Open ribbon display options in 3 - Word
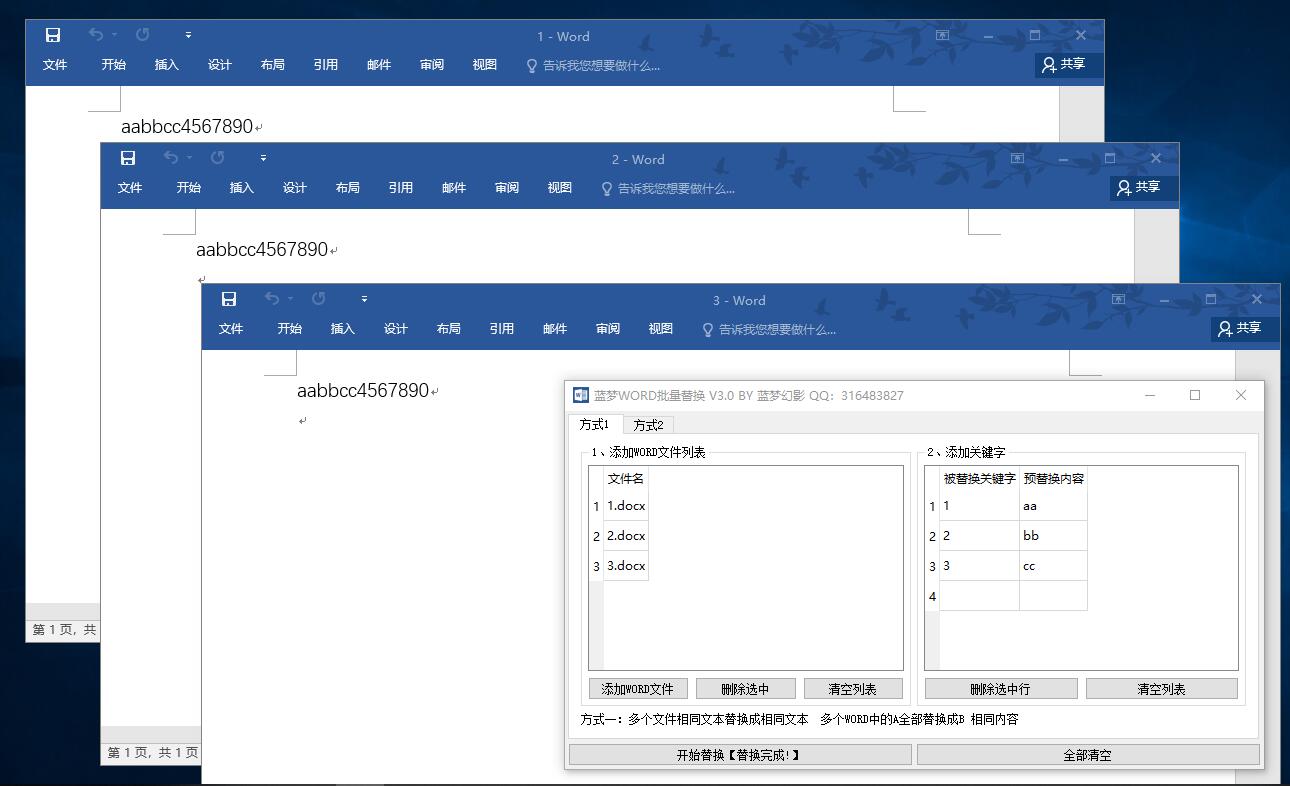 (x=1118, y=299)
